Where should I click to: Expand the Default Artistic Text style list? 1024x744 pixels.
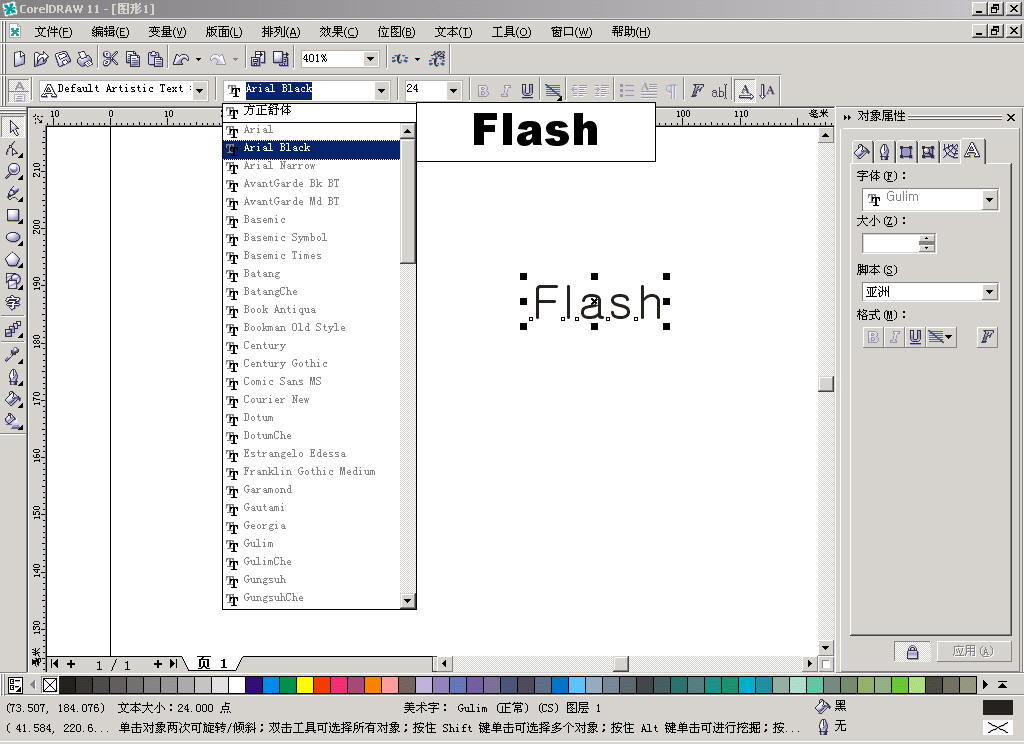pos(200,89)
